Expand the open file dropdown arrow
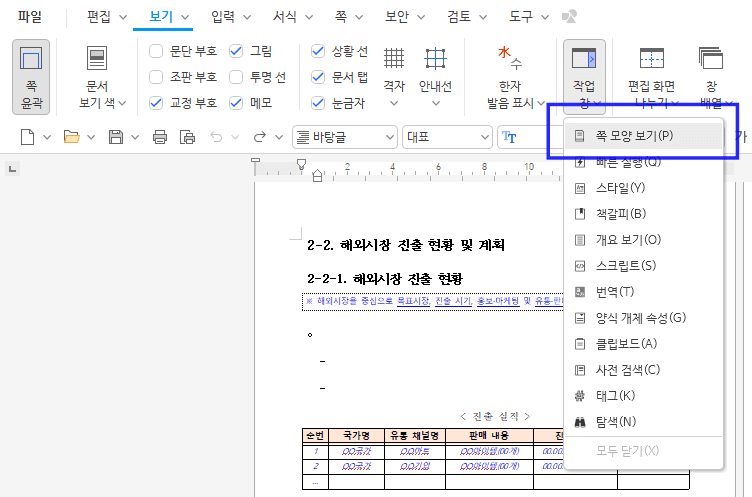Viewport: 752px width, 497px height. point(91,138)
